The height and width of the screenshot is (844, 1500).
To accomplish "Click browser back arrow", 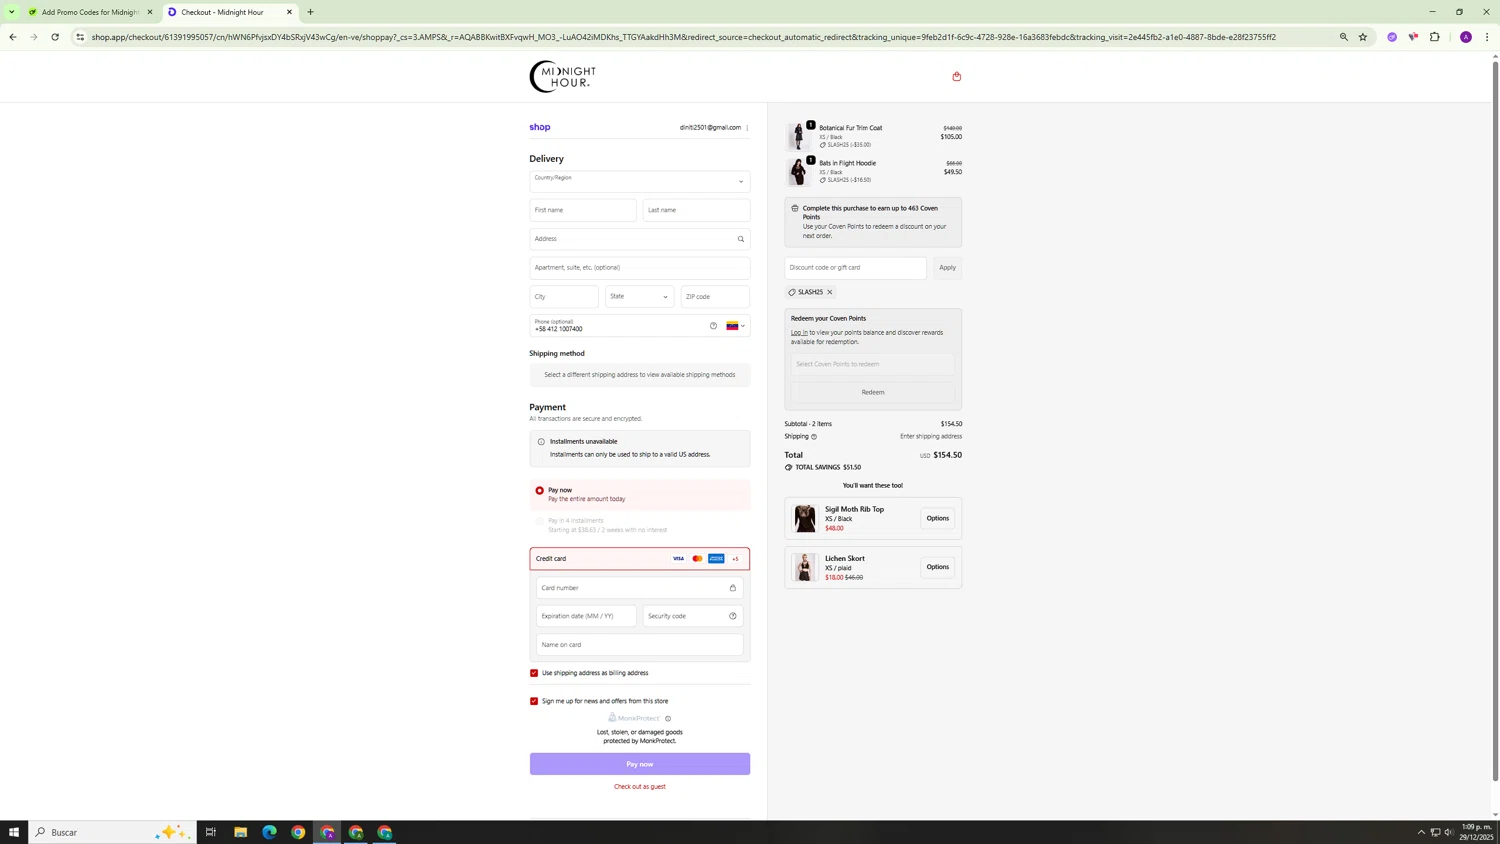I will (x=12, y=37).
